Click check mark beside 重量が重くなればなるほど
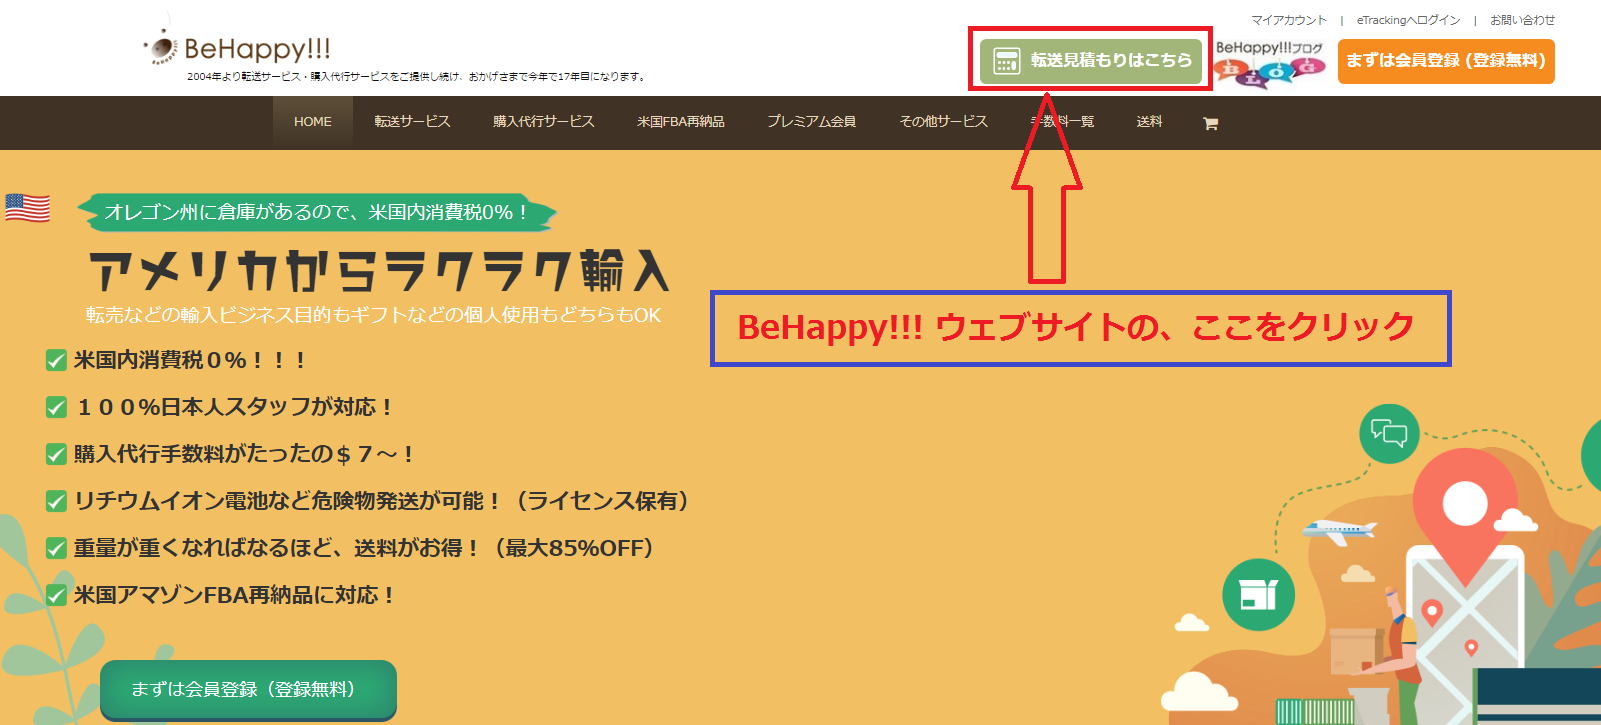 (56, 548)
